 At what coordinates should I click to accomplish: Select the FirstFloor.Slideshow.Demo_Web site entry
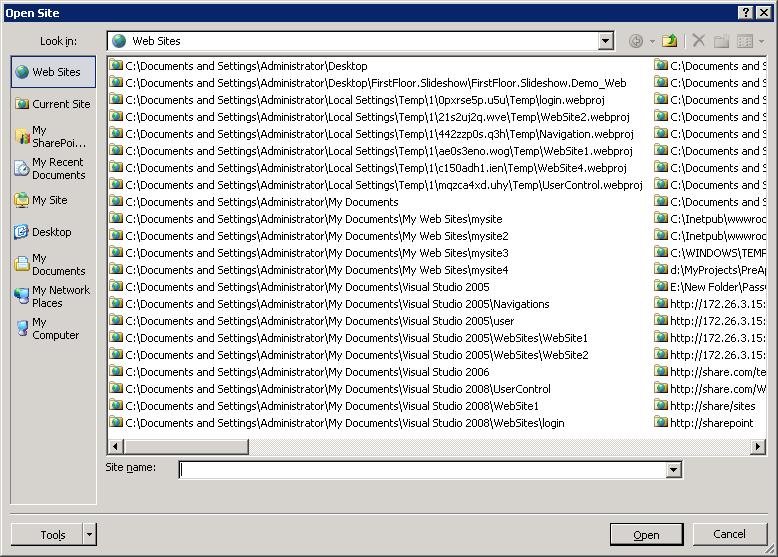pos(368,83)
